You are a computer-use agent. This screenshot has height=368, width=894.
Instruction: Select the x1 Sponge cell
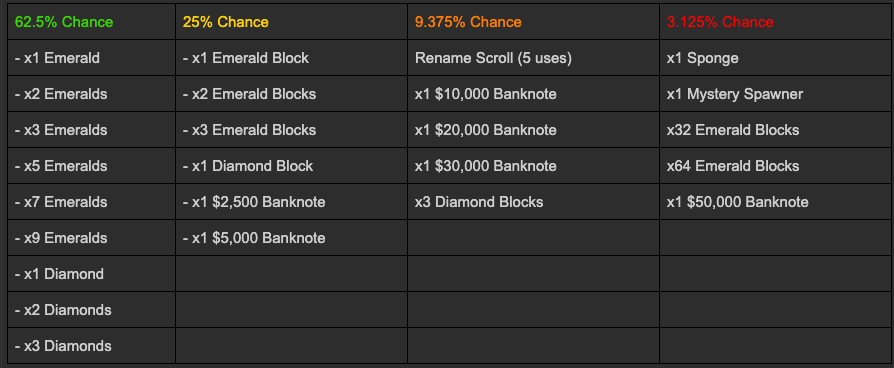(x=773, y=58)
